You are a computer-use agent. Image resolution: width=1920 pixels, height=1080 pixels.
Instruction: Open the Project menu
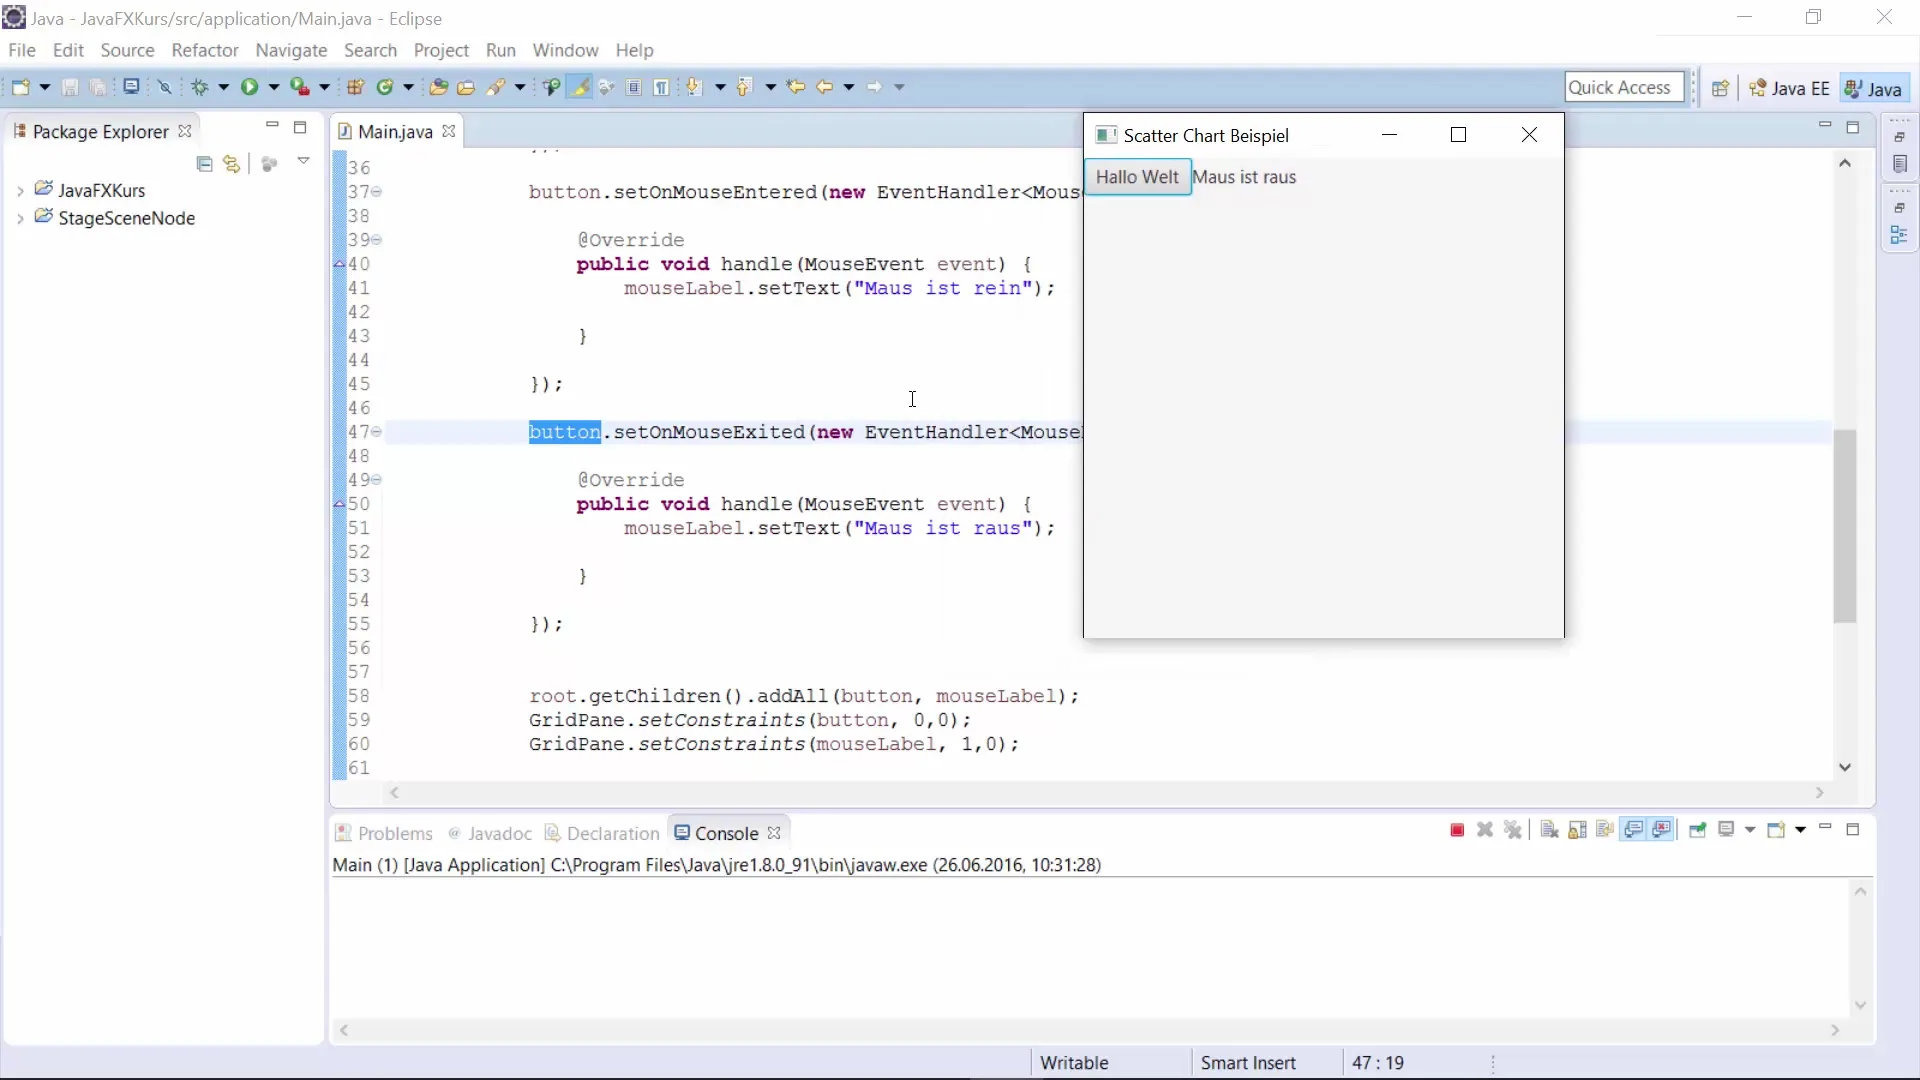coord(441,50)
